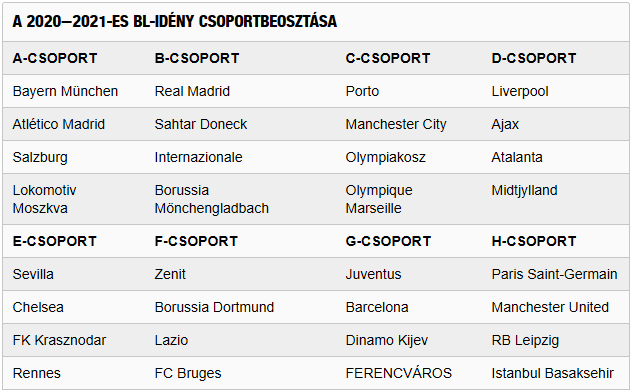
Task: Select the E-CSOPORT header
Action: [55, 241]
